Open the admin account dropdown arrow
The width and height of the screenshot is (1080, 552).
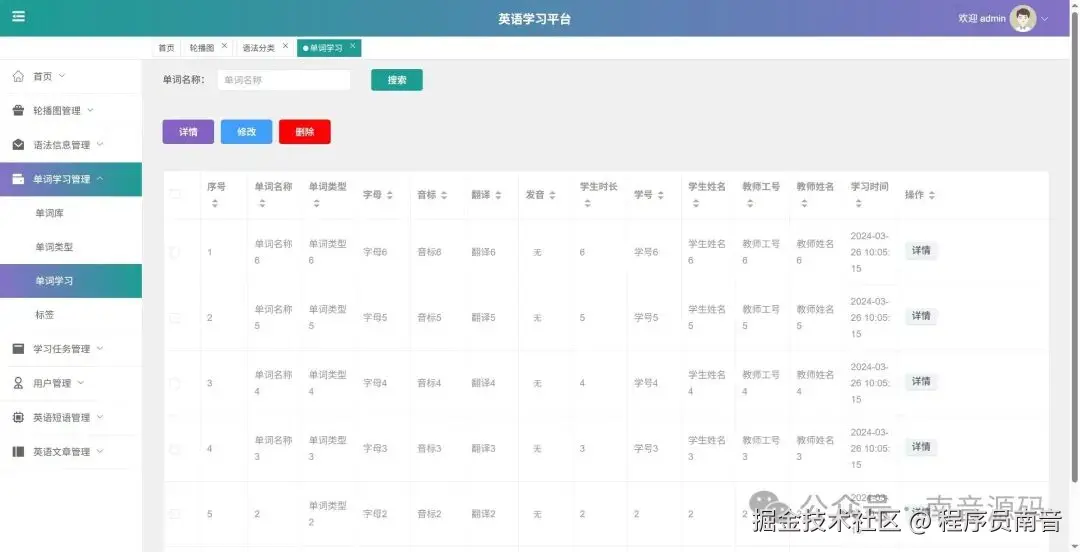coord(1045,19)
